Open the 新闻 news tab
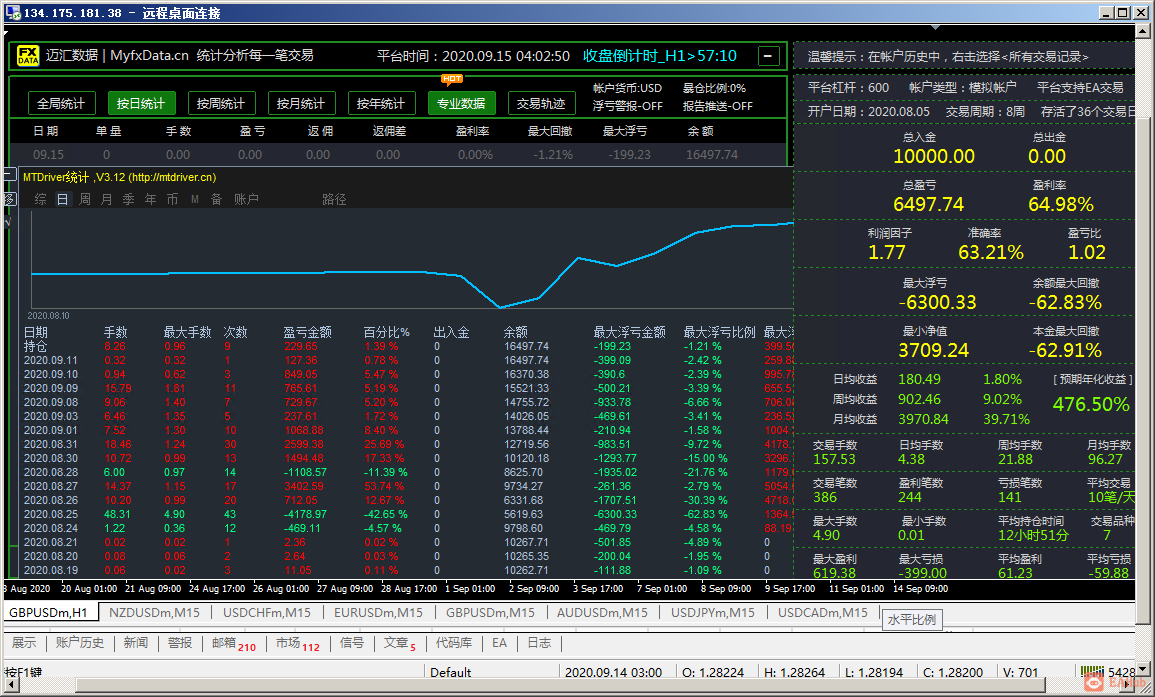The width and height of the screenshot is (1155, 697). click(136, 643)
